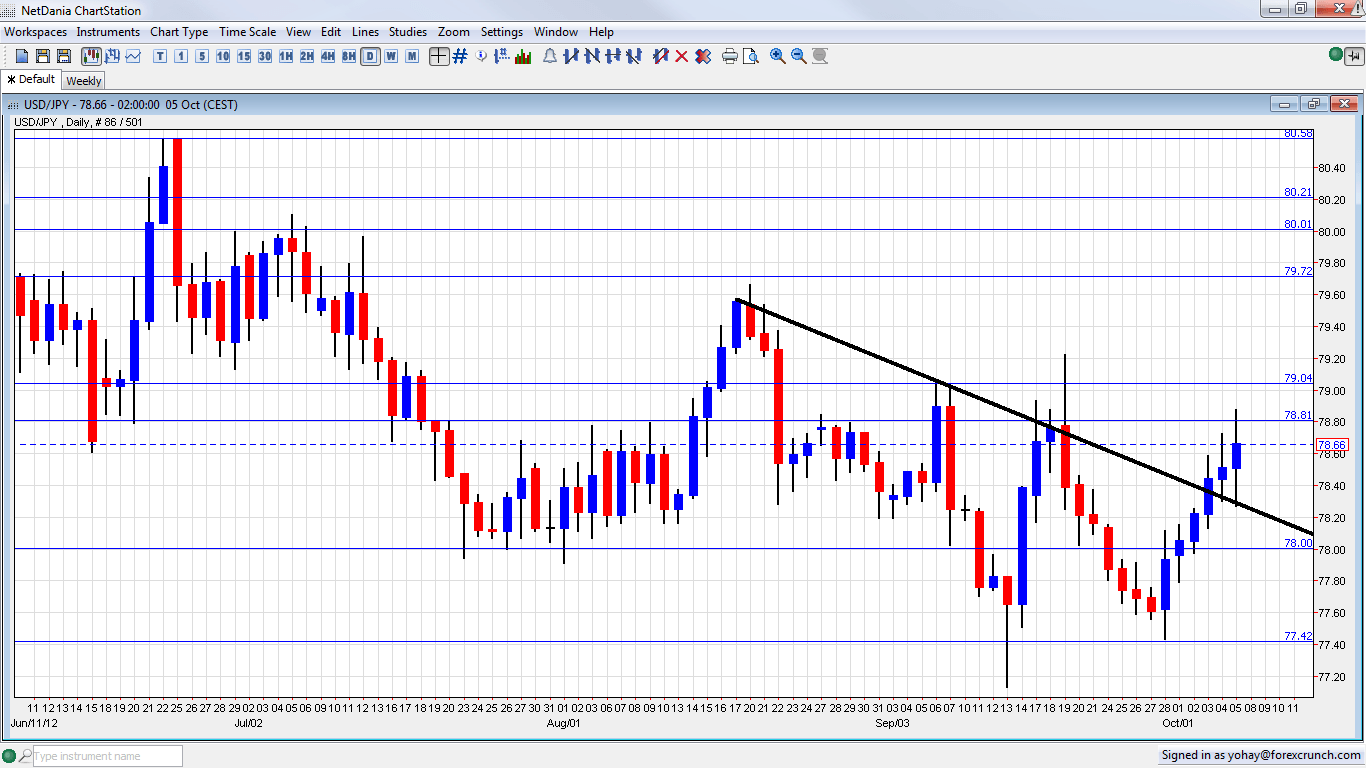This screenshot has width=1366, height=768.
Task: Toggle the crosshair cursor button
Action: pos(438,56)
